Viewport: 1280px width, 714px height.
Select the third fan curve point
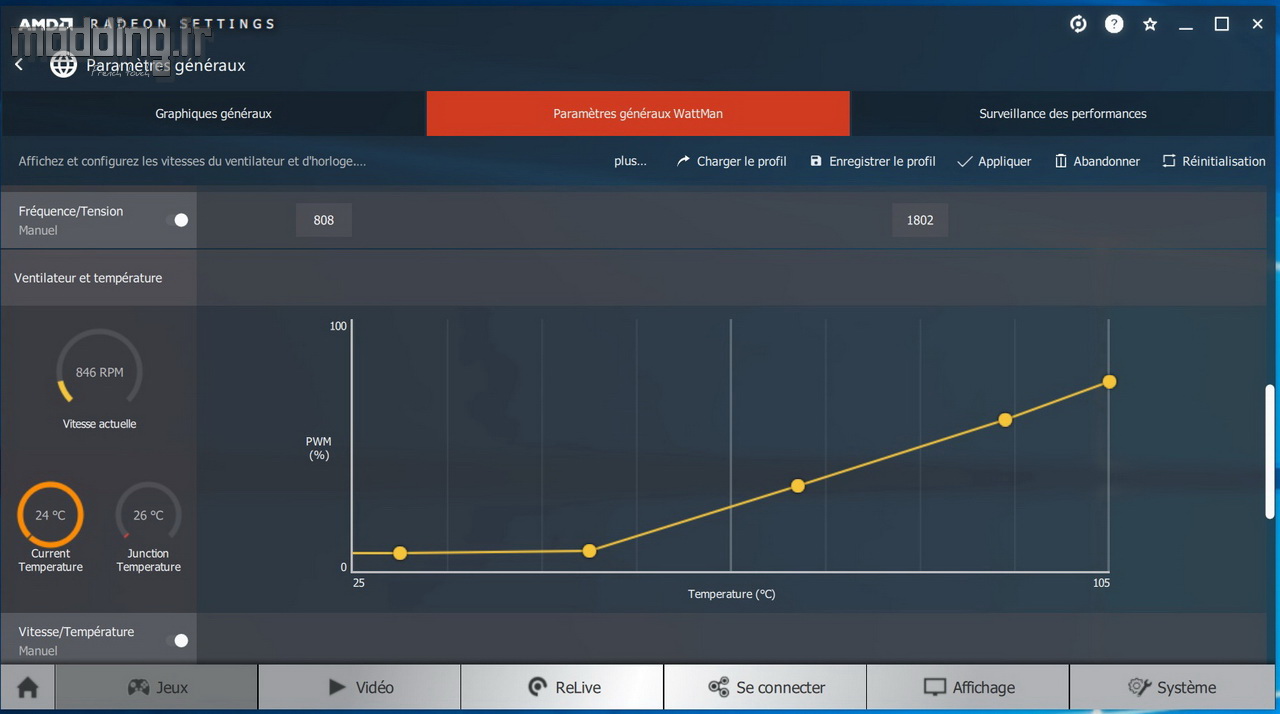[x=798, y=486]
